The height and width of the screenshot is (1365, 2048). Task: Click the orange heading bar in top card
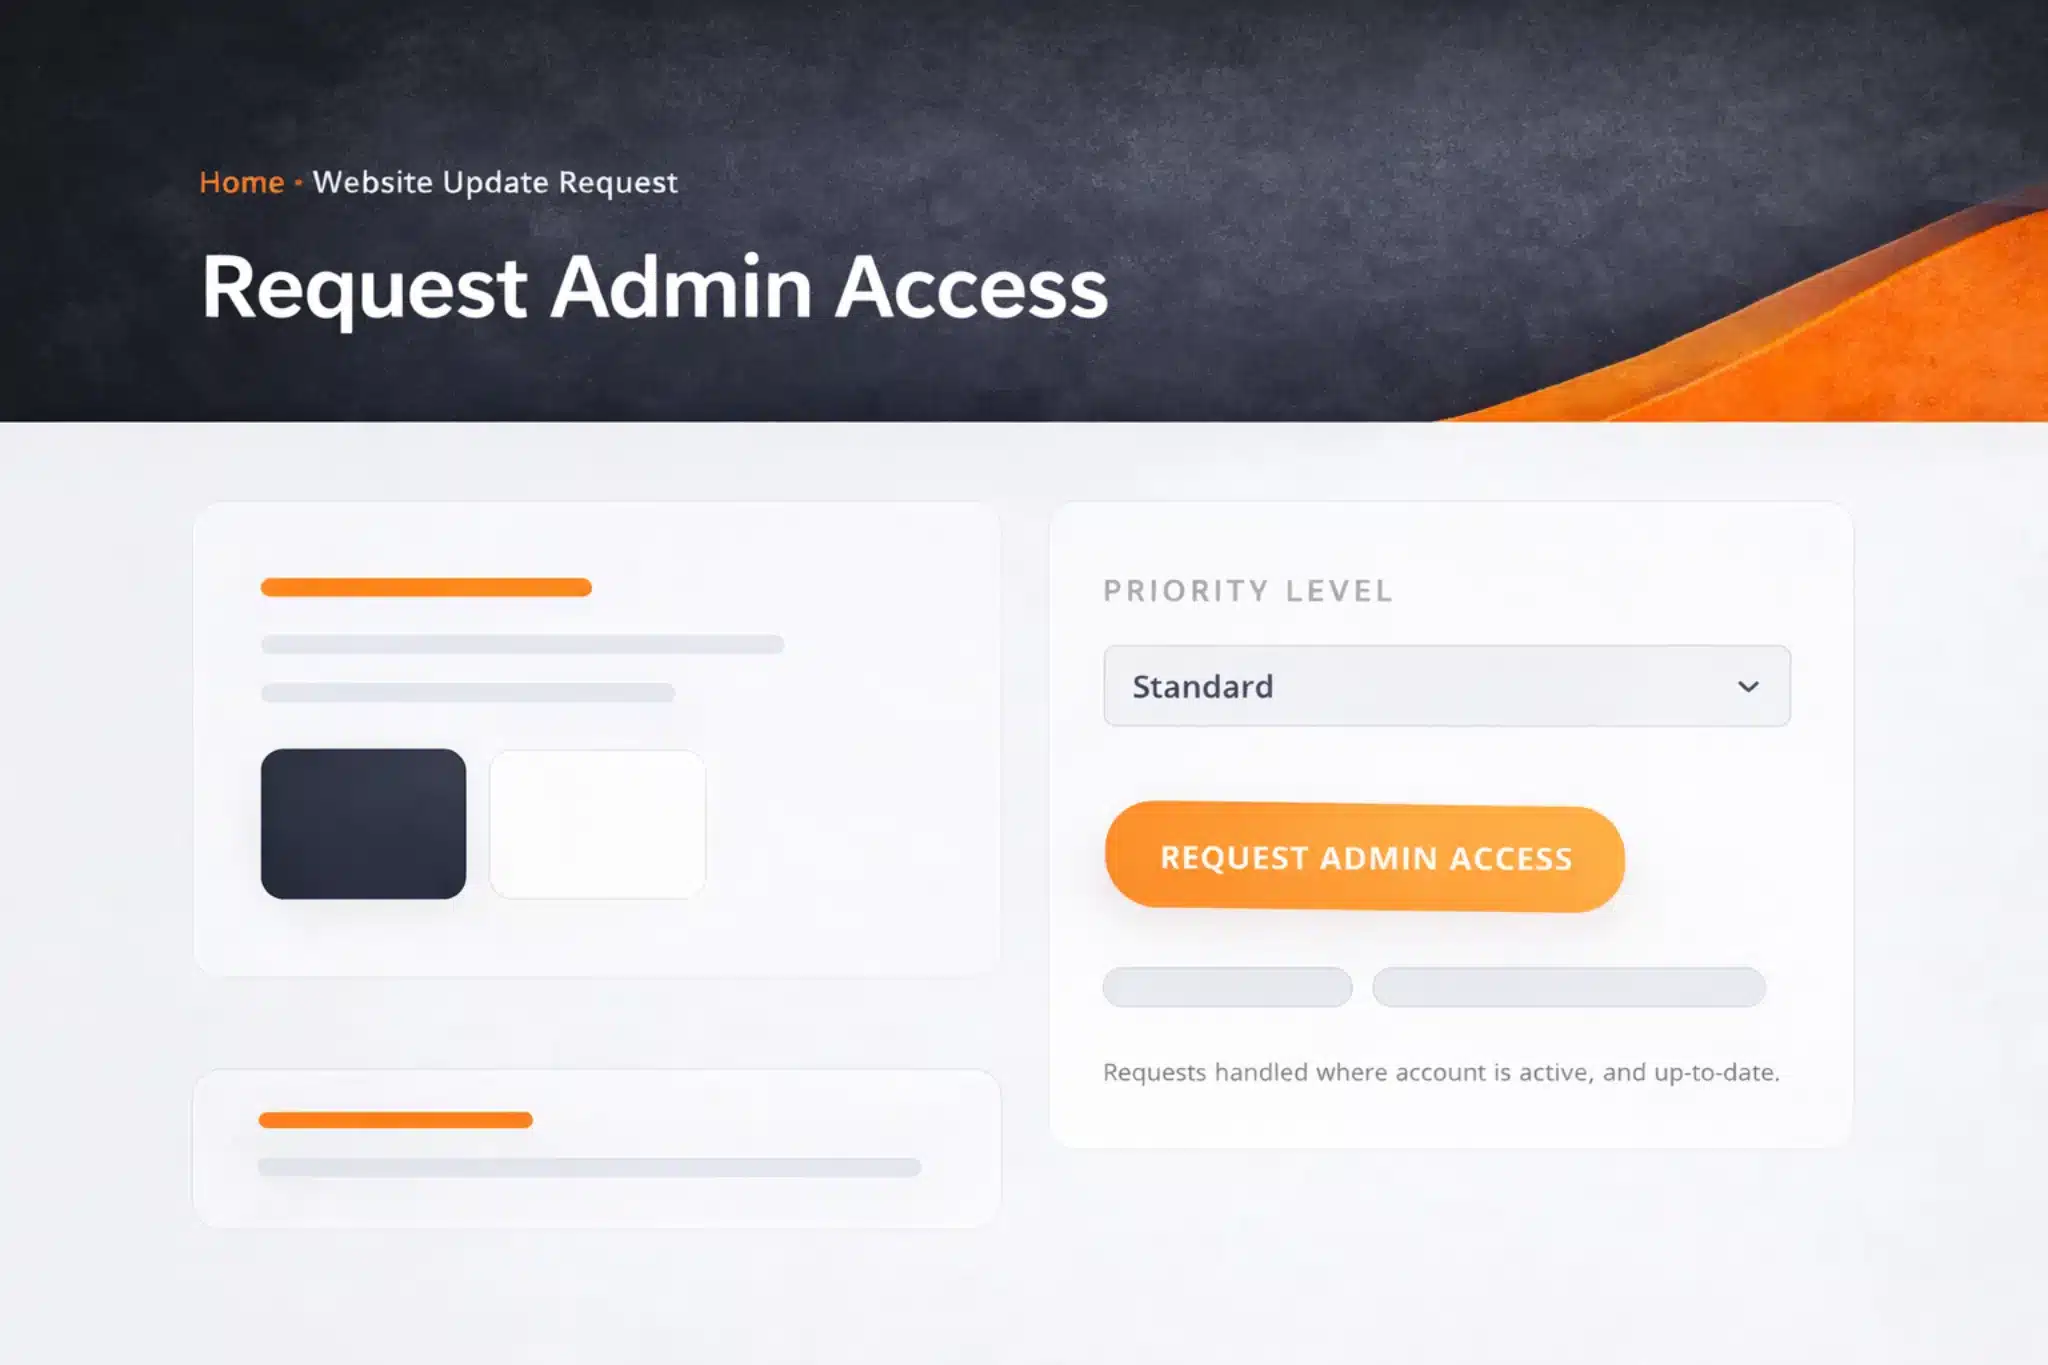pyautogui.click(x=426, y=587)
